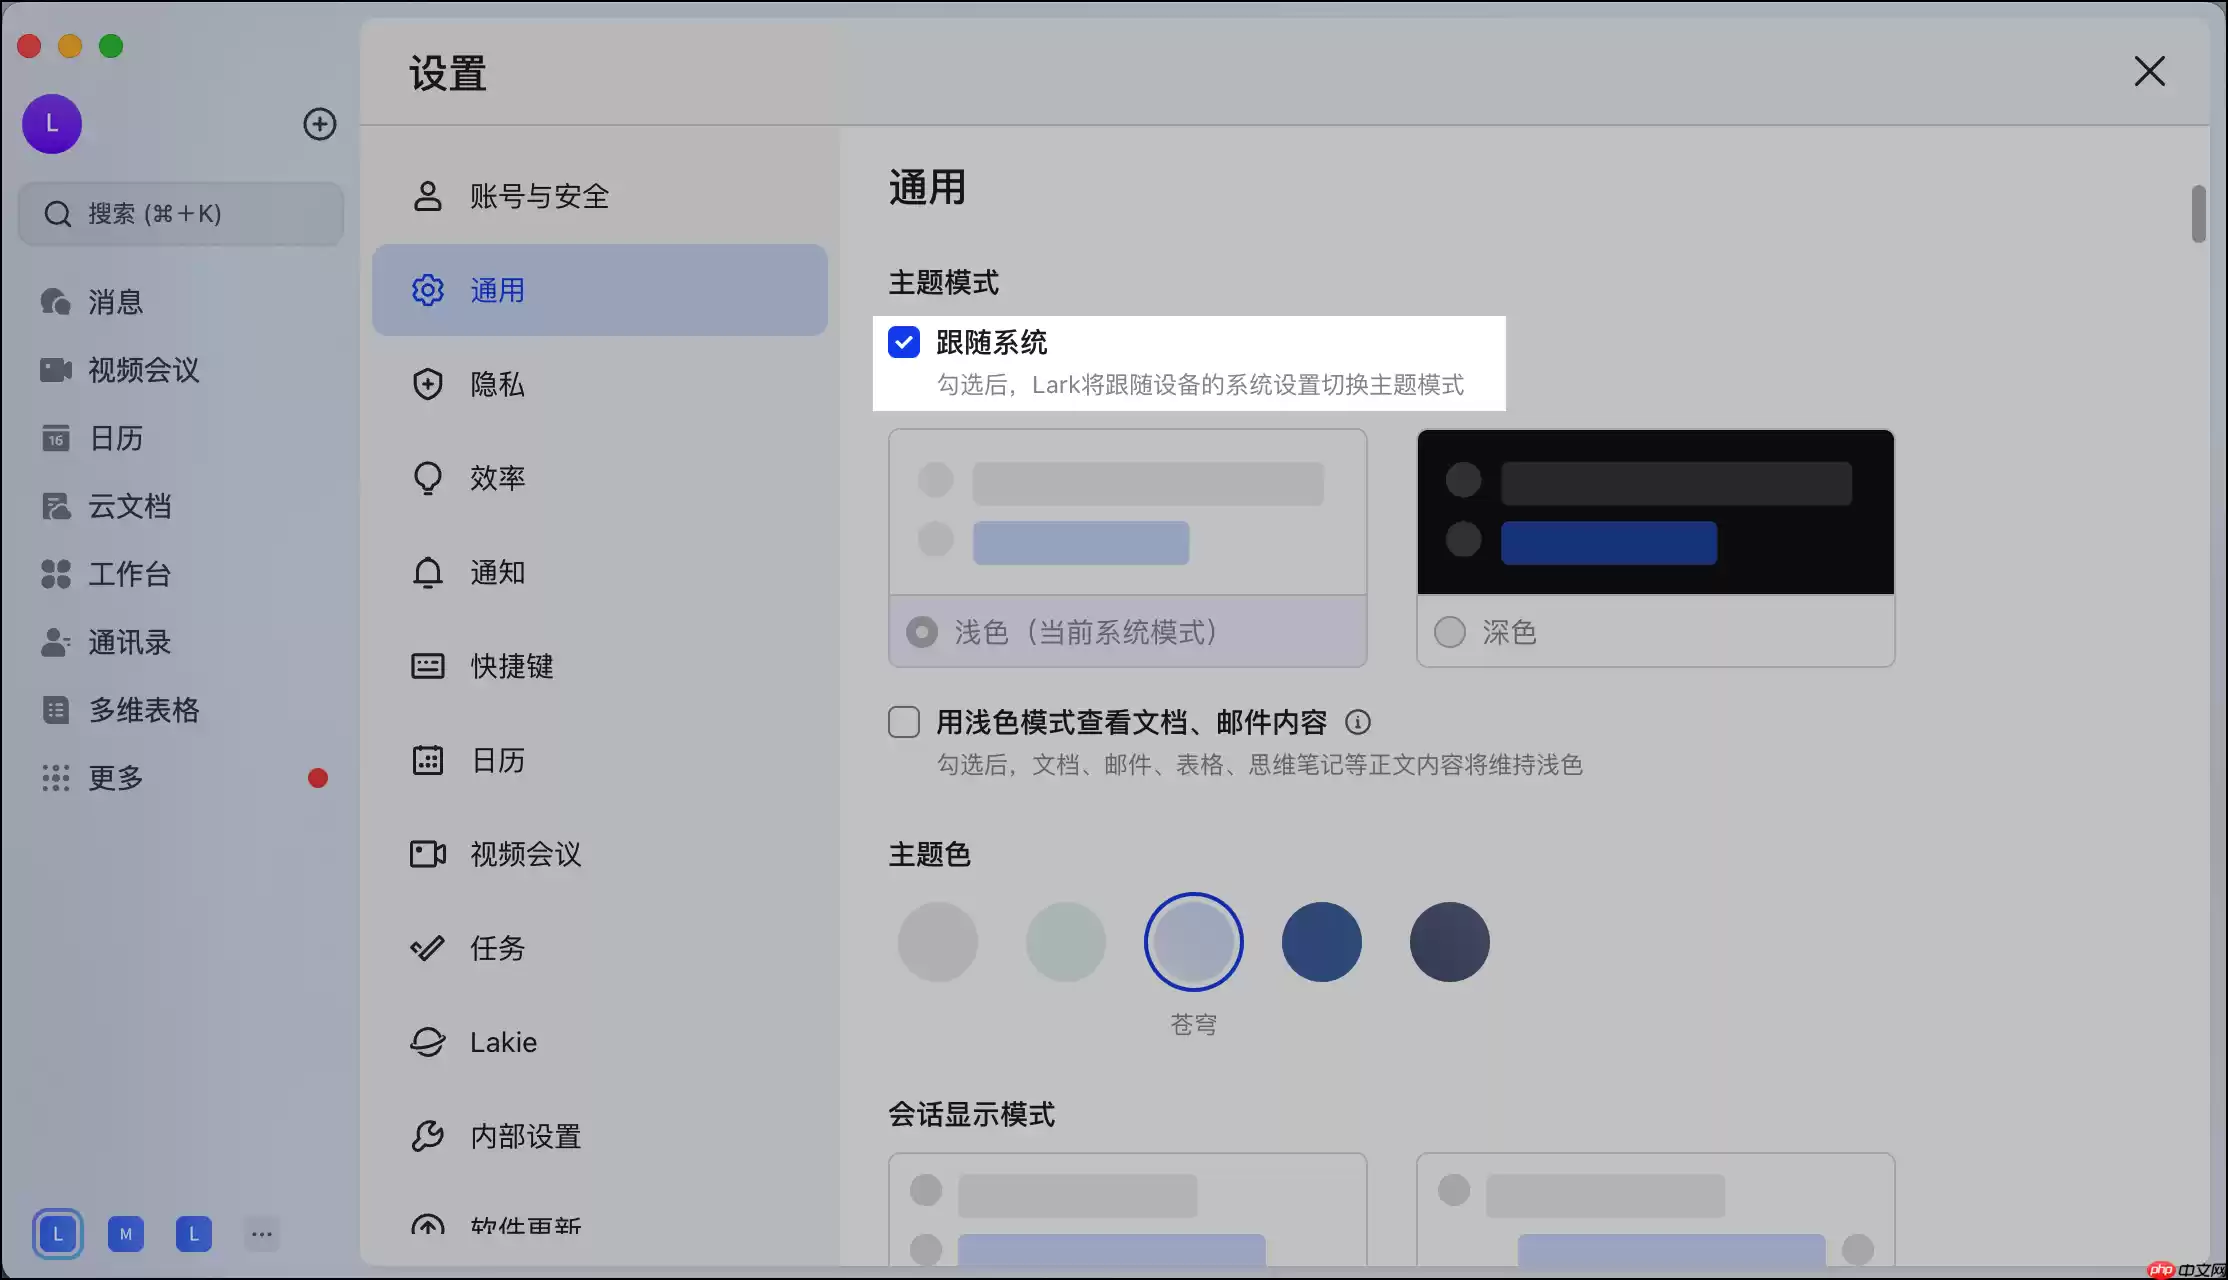Open the 视频会议 video meeting icon
This screenshot has width=2228, height=1280.
click(x=55, y=370)
